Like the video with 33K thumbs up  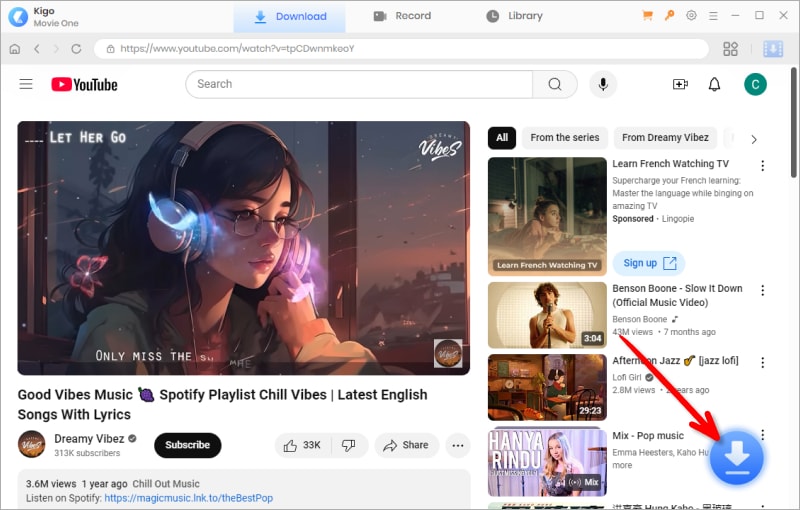(303, 445)
